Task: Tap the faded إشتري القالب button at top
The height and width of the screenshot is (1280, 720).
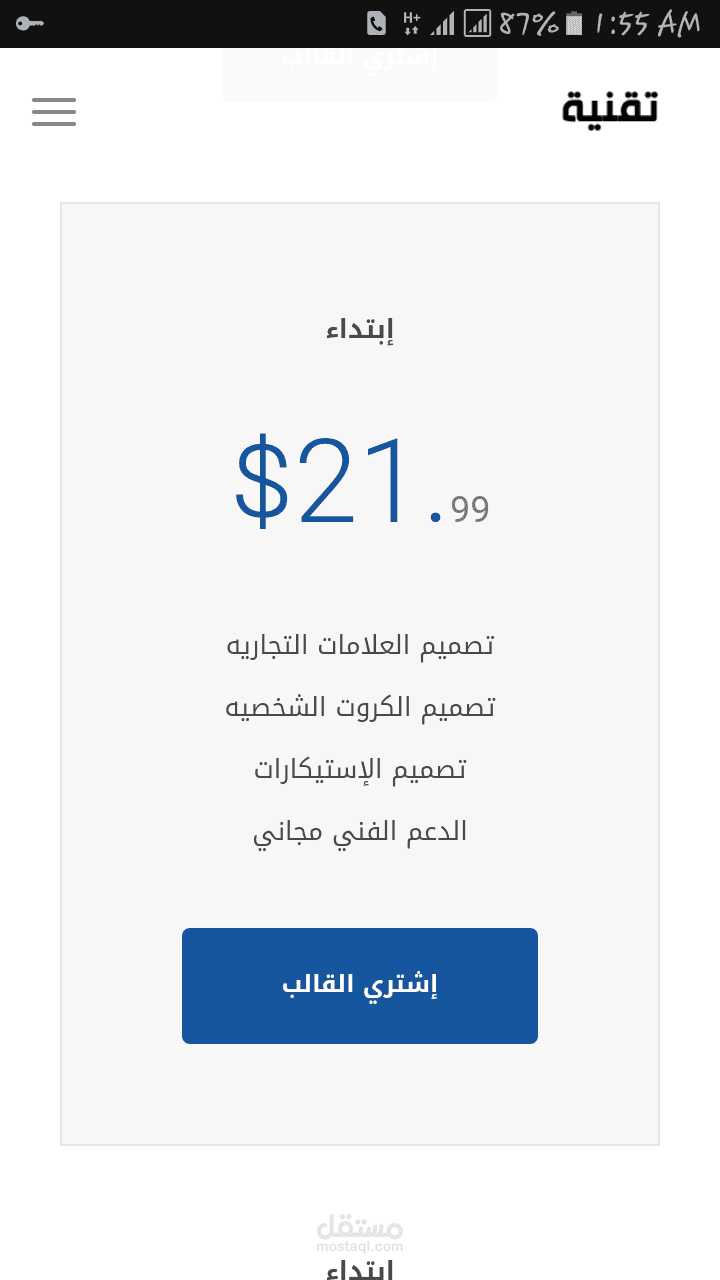Action: (x=360, y=72)
